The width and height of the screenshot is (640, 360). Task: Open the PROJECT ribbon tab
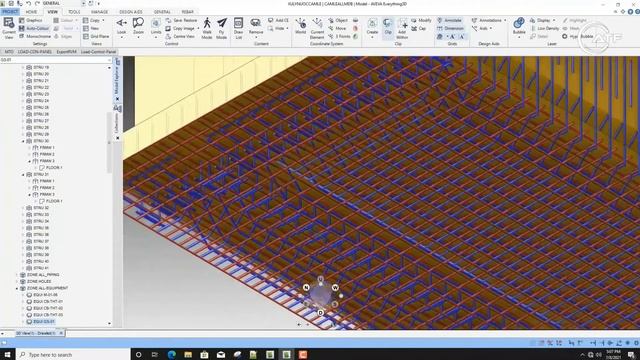(x=10, y=12)
